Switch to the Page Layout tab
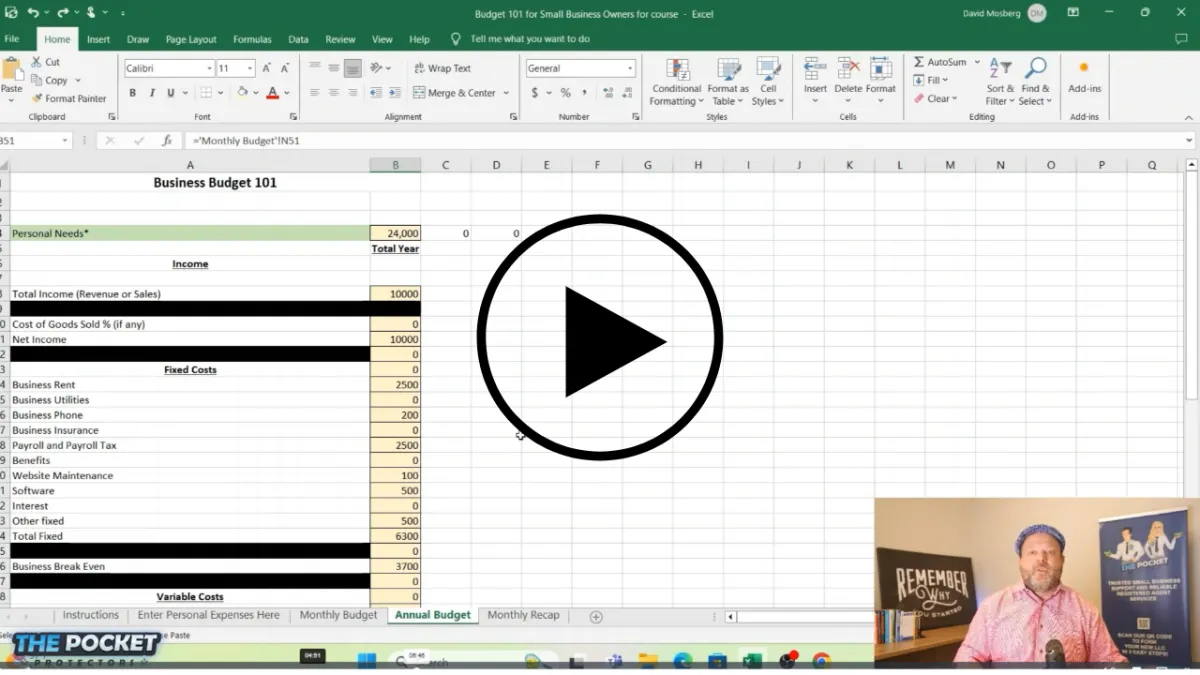The width and height of the screenshot is (1200, 675). pos(191,39)
